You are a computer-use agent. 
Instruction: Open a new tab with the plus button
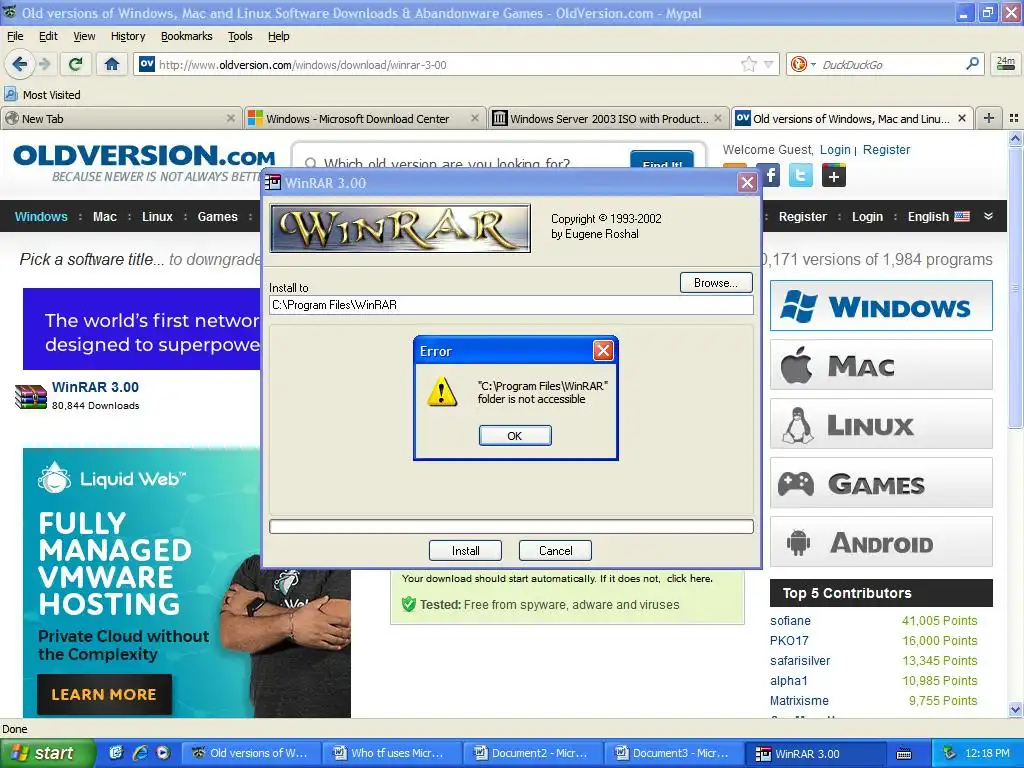click(x=989, y=118)
